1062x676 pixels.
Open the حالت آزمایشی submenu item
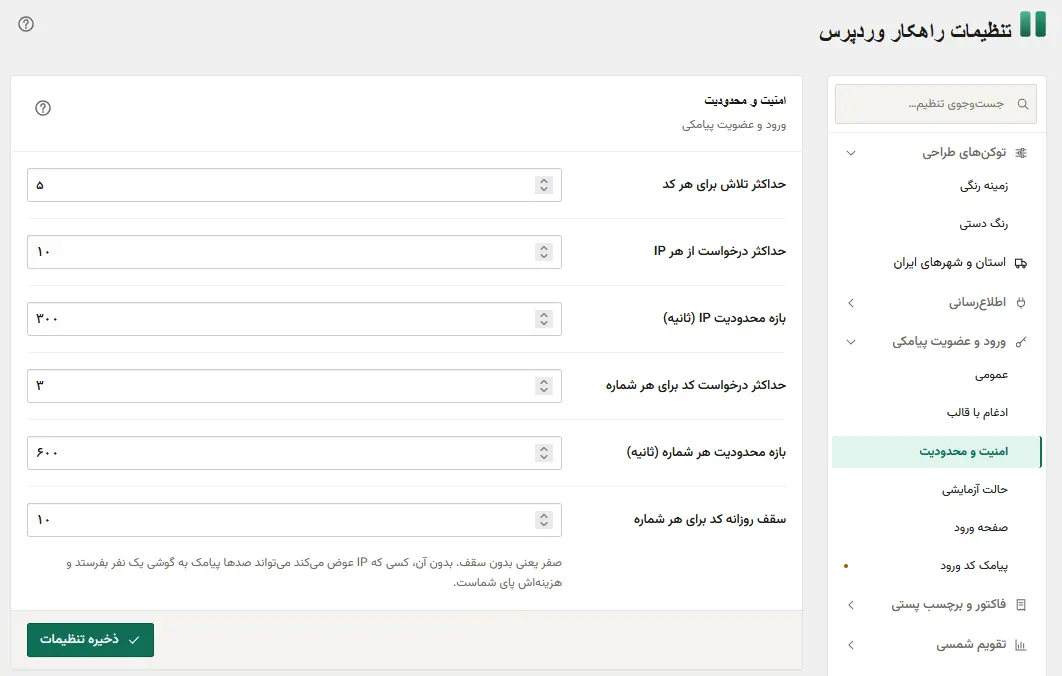[x=975, y=489]
